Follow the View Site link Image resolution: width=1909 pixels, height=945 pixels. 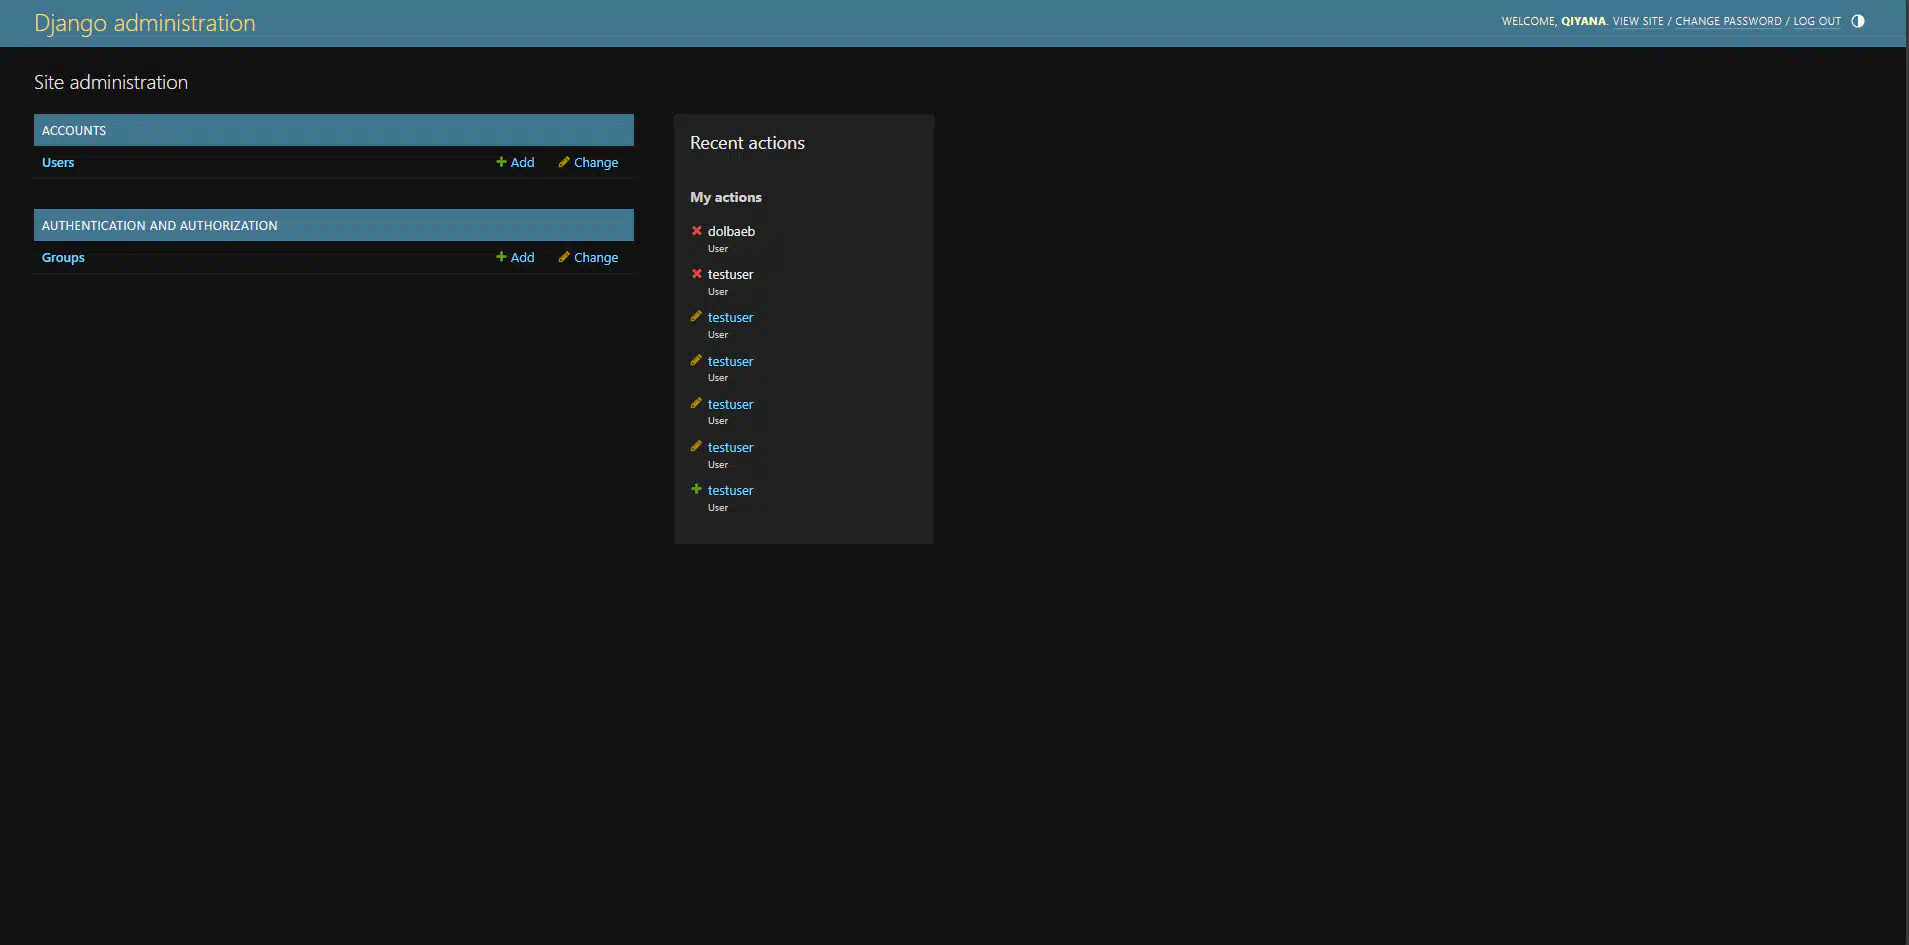(x=1638, y=21)
